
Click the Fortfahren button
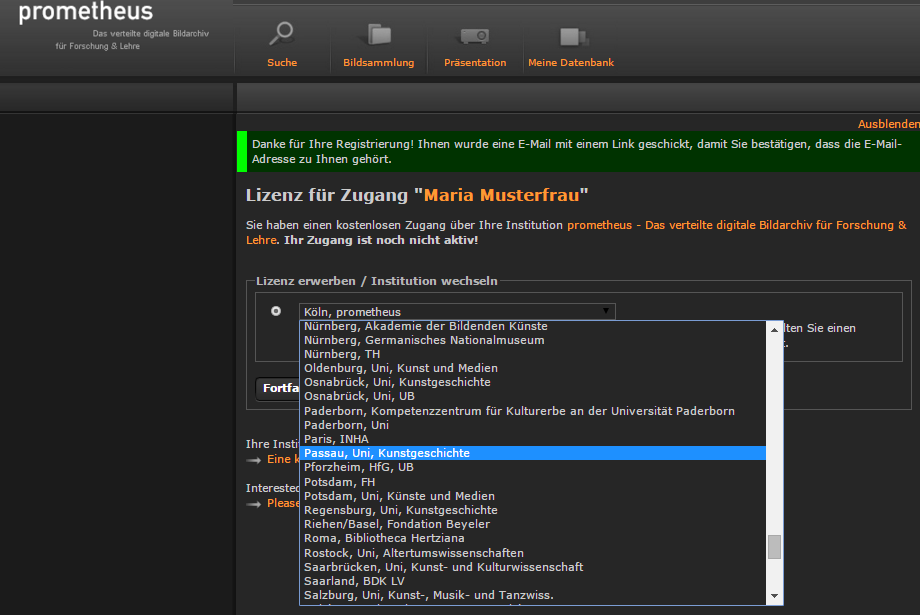pos(278,388)
